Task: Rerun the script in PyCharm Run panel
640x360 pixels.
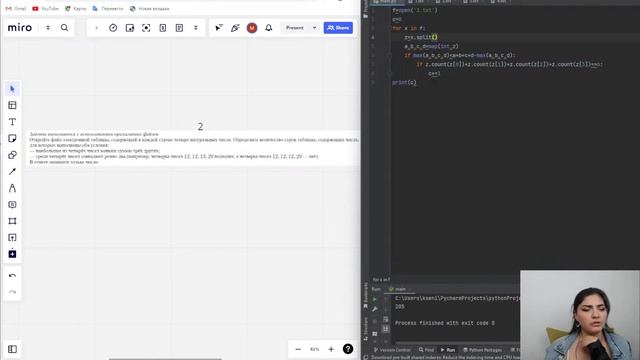Action: (x=375, y=299)
